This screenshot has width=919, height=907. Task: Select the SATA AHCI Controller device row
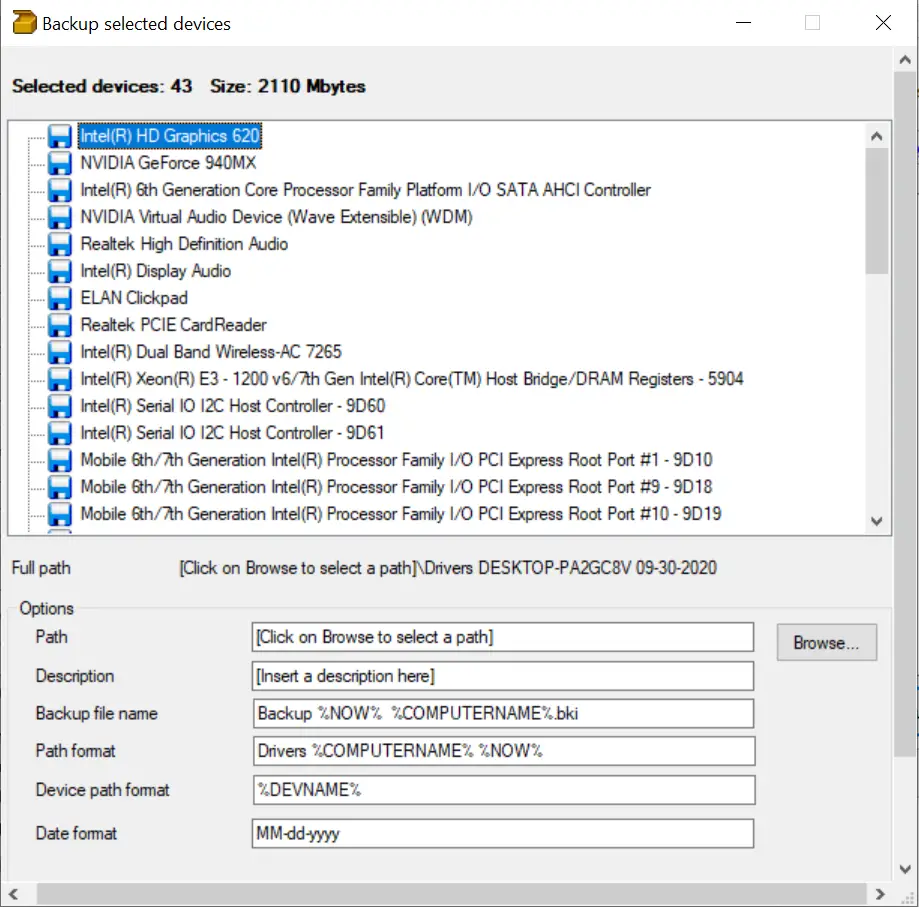[365, 190]
